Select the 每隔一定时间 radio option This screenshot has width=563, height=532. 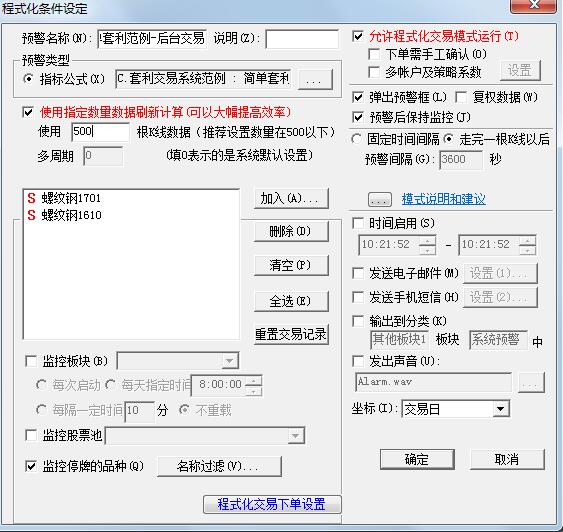click(x=41, y=410)
